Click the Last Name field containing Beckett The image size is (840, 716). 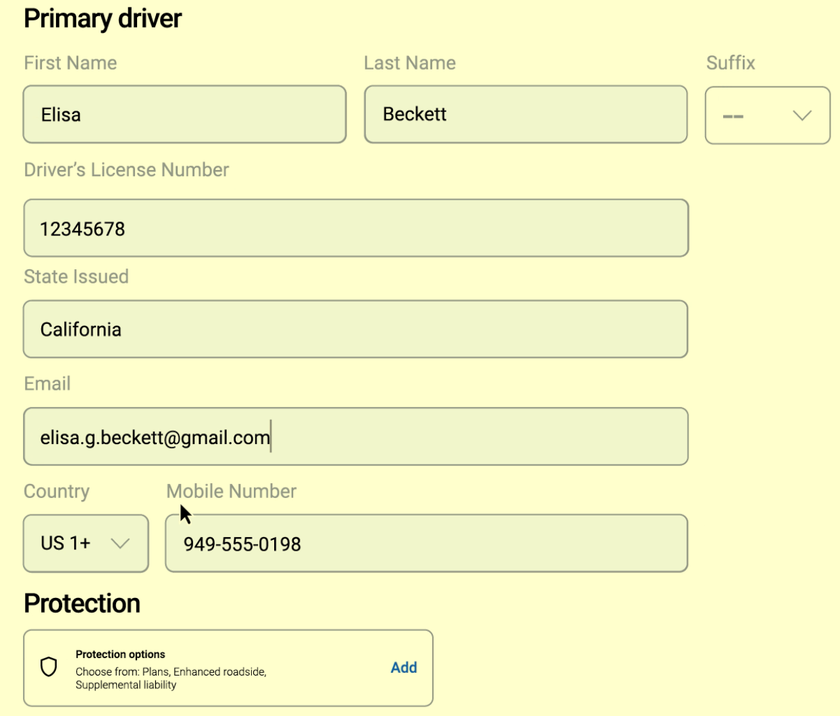click(525, 114)
